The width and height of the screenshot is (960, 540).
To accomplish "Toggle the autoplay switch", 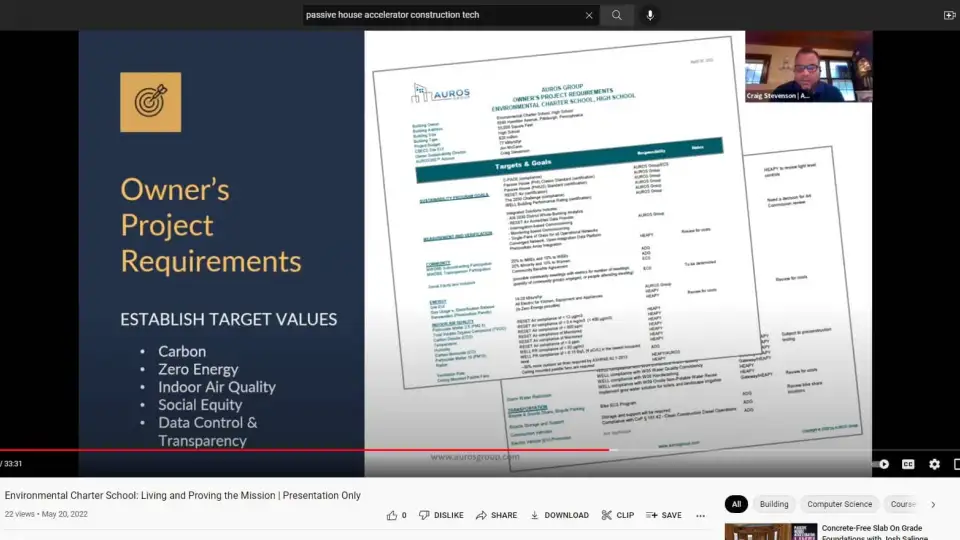I will coord(882,464).
